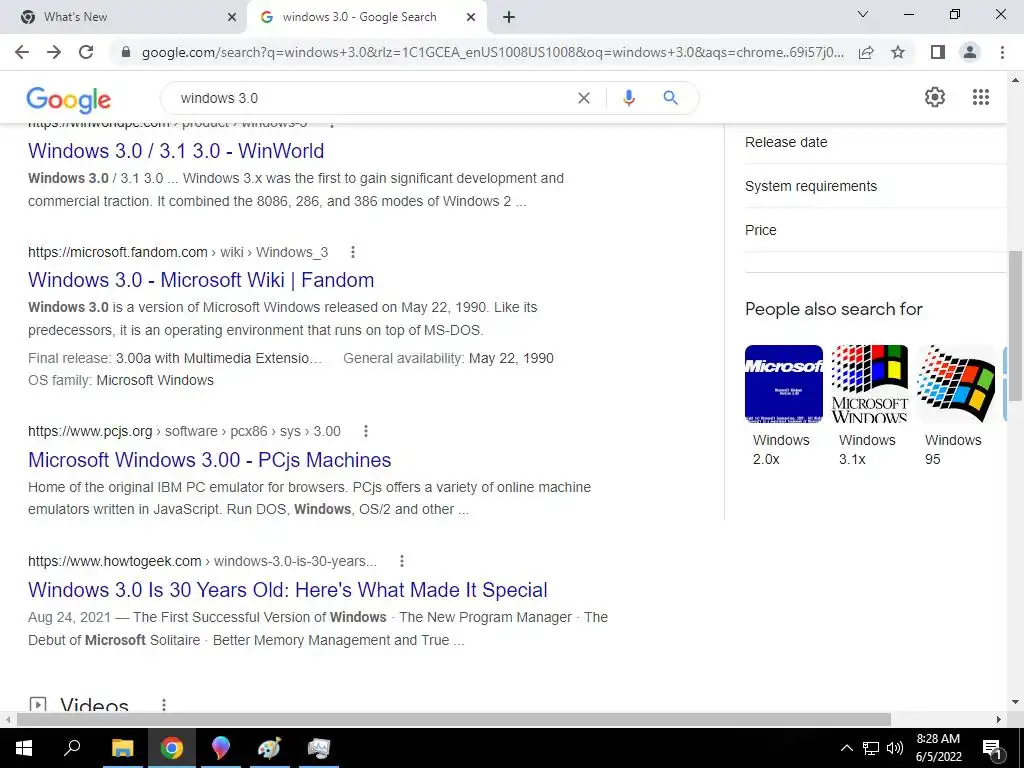Open options for the microsoft.fandom.com result

coord(353,252)
